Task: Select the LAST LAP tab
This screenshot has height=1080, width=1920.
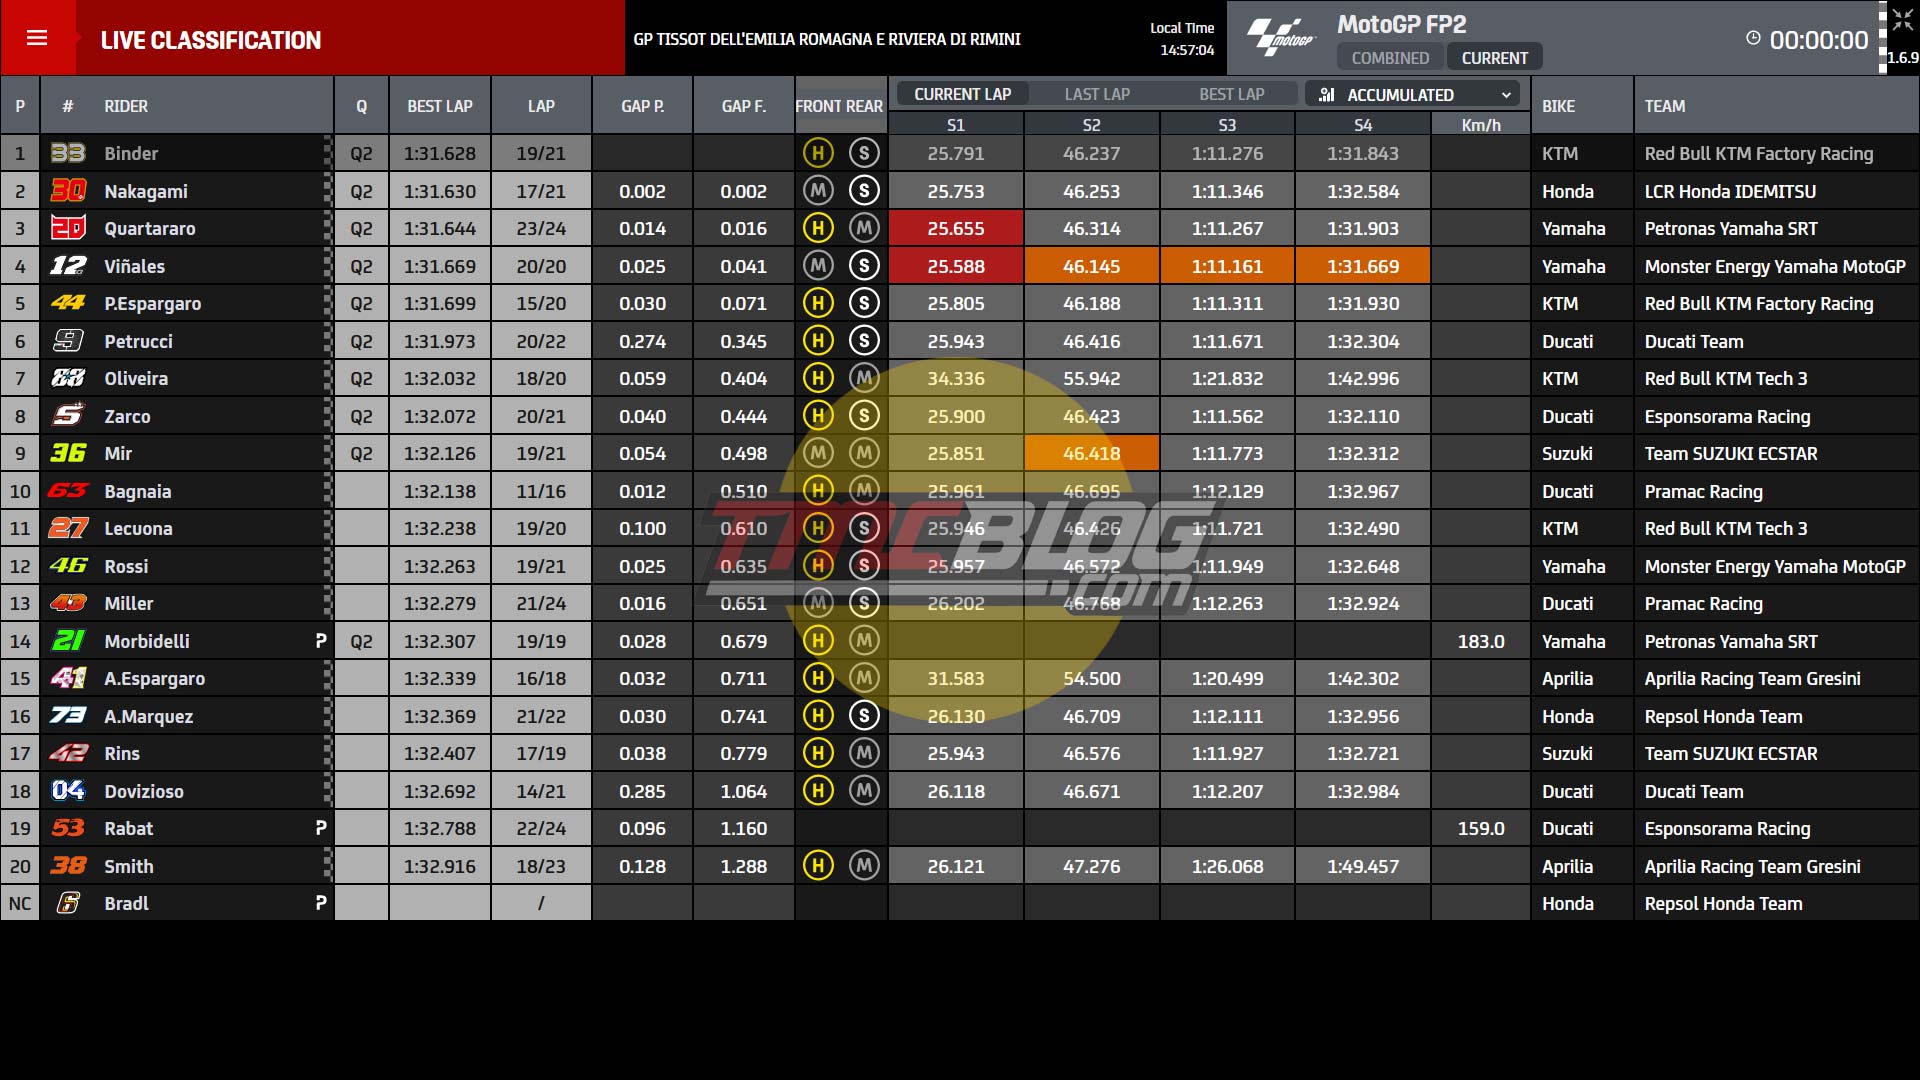Action: (1097, 94)
